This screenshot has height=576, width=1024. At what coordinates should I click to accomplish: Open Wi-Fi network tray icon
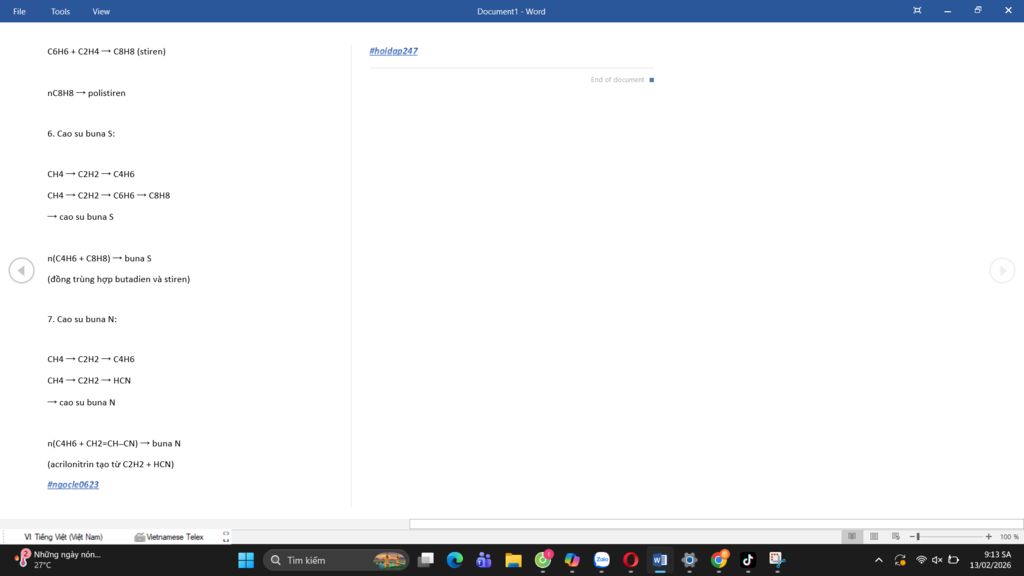[921, 560]
